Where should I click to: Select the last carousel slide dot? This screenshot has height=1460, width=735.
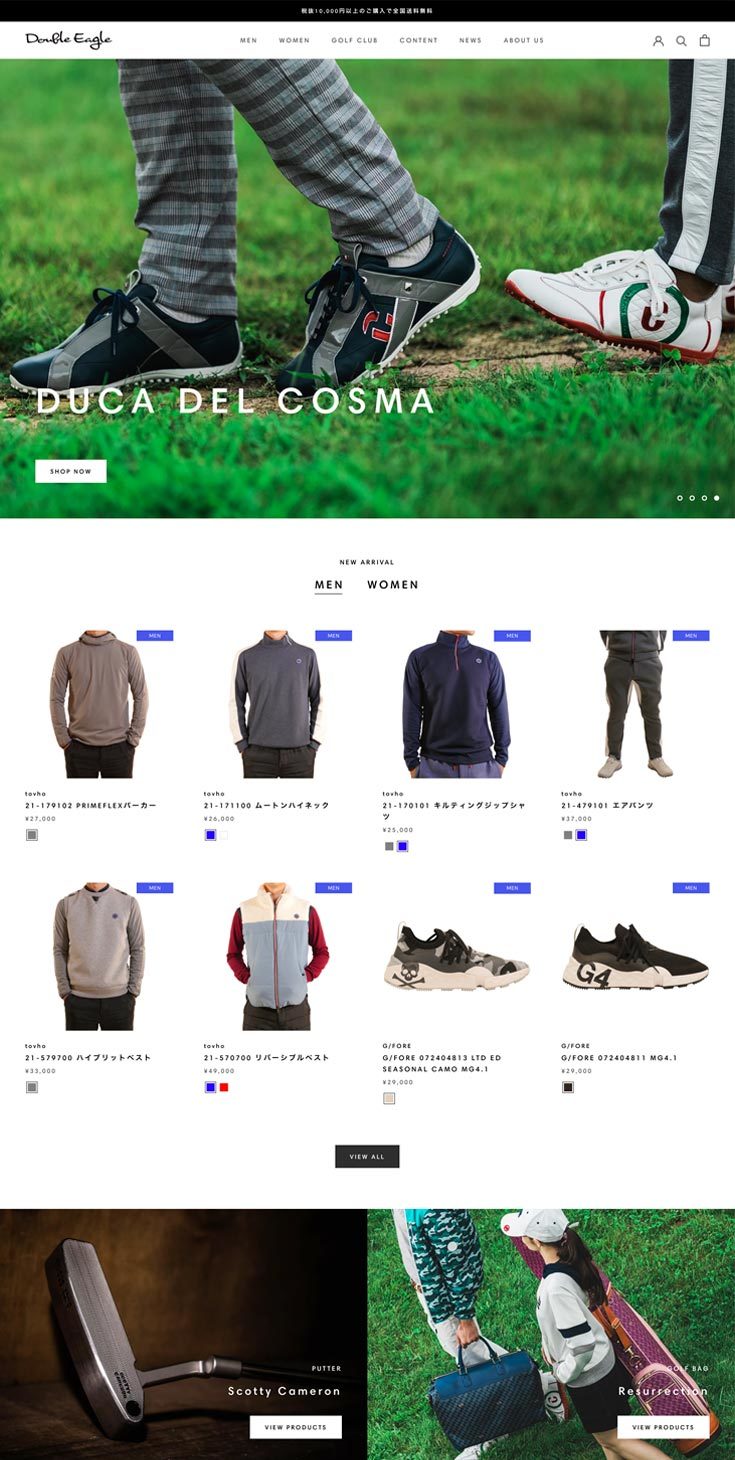click(716, 498)
